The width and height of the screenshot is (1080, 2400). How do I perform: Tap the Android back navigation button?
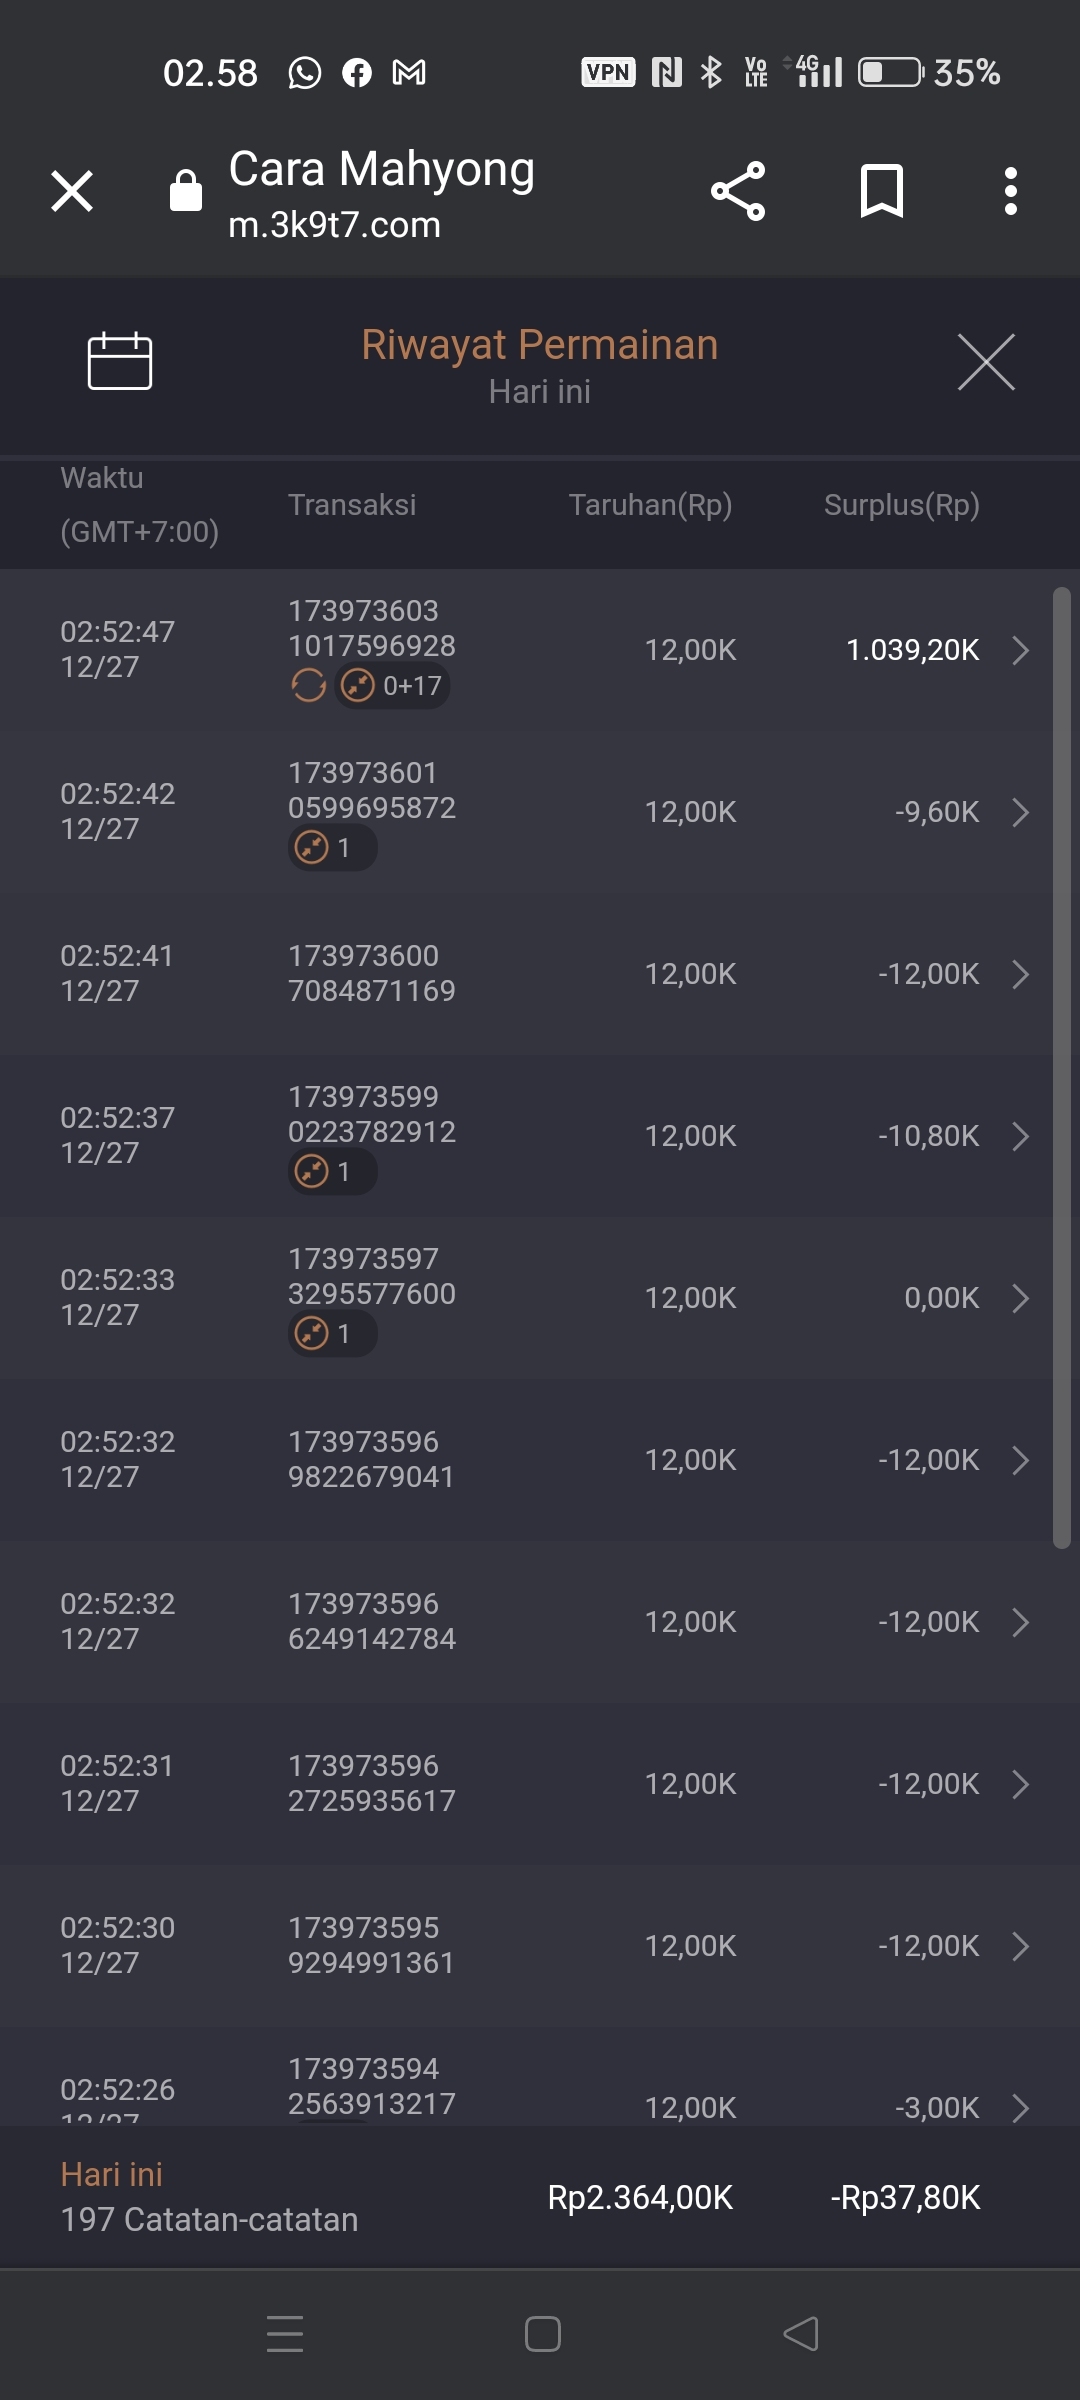click(x=800, y=2334)
